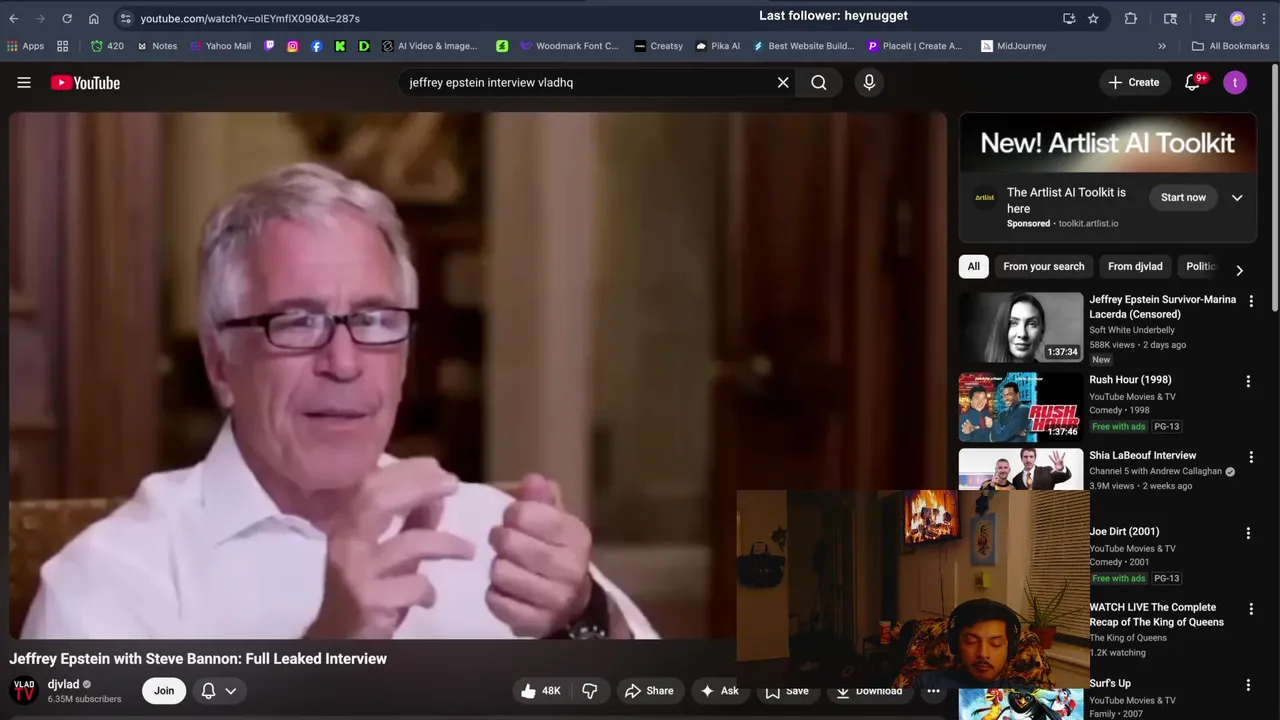Open the Notes bookmark

[157, 46]
